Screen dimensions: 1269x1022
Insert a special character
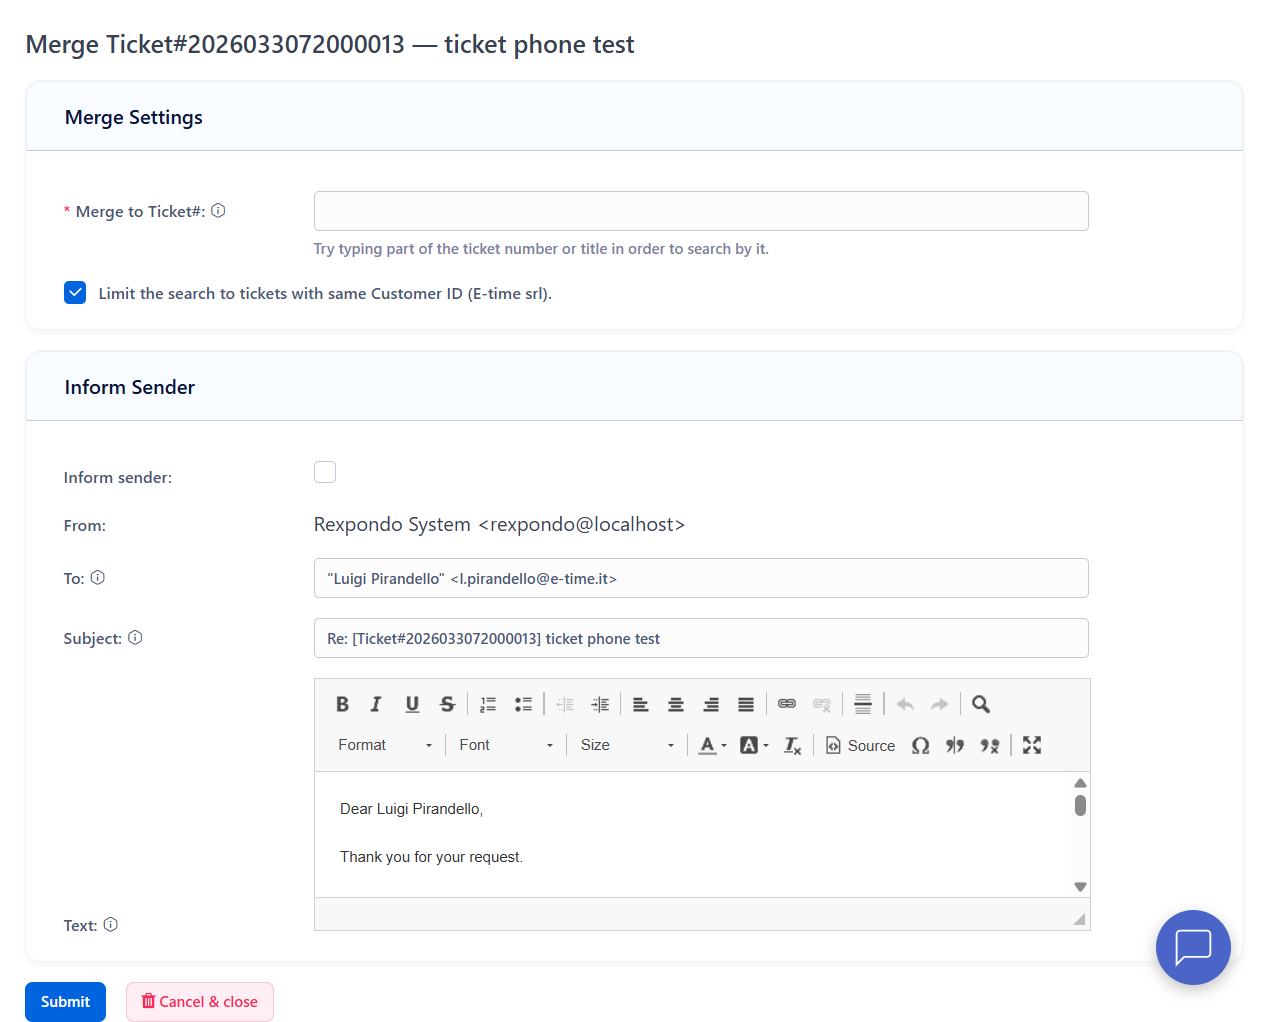point(921,745)
